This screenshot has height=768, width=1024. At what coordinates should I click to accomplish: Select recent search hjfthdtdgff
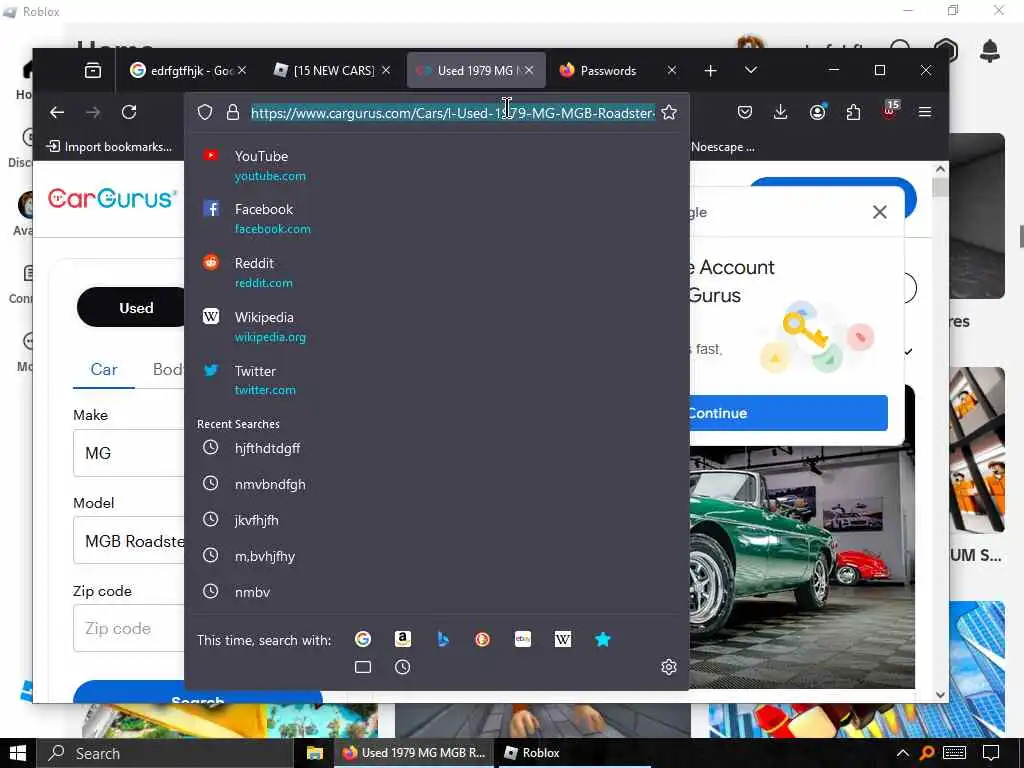pos(436,448)
